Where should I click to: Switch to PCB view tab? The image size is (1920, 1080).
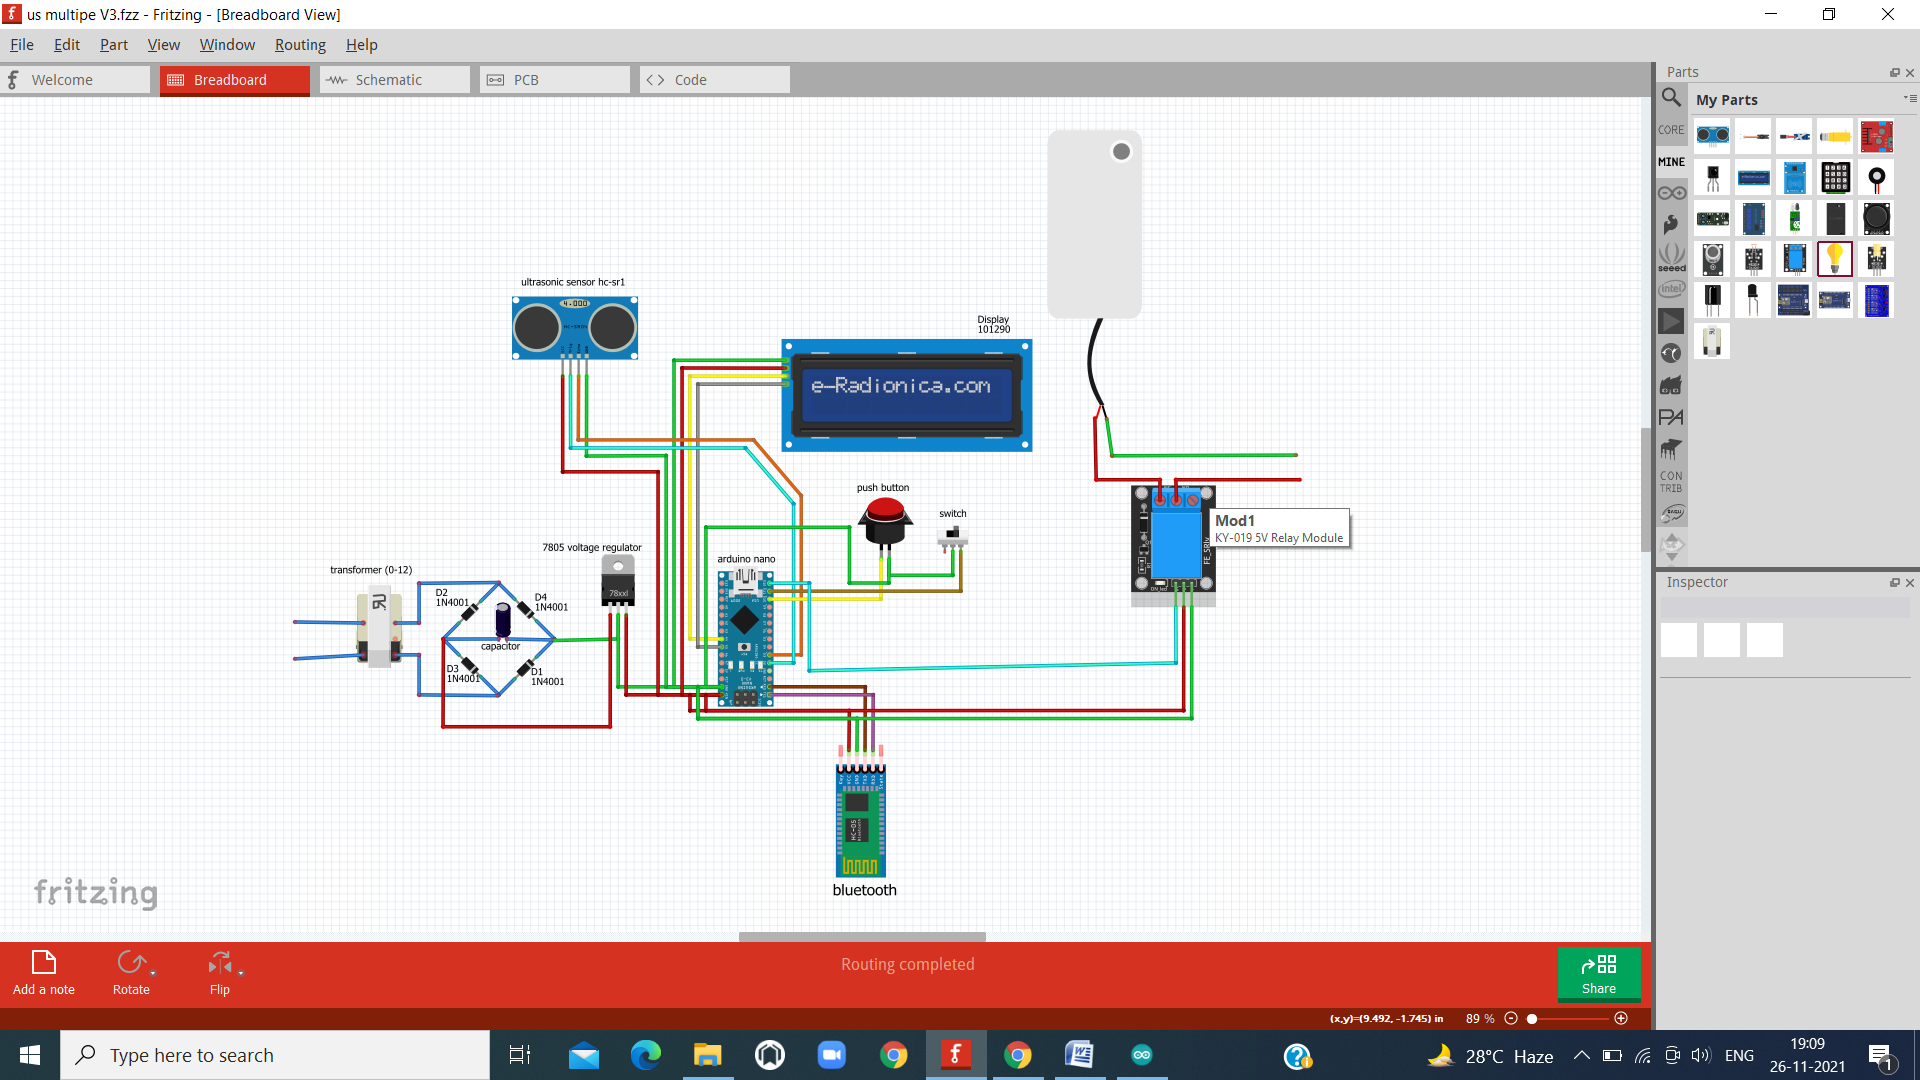[527, 79]
